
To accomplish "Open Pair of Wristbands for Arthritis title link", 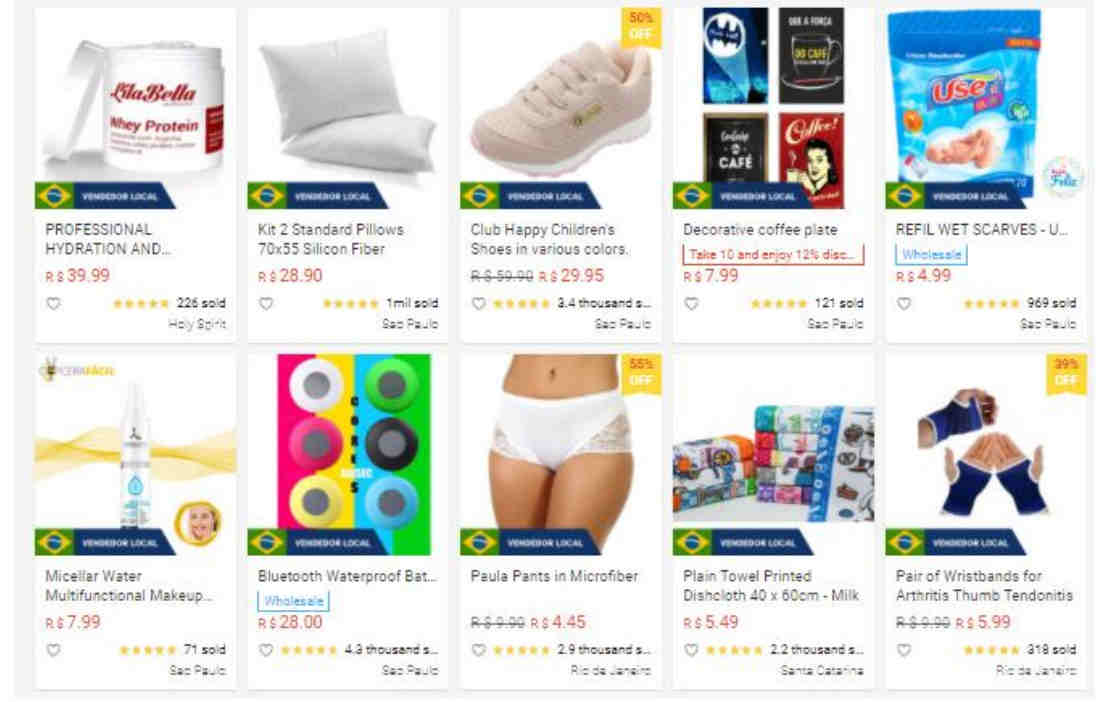I will pyautogui.click(x=984, y=586).
